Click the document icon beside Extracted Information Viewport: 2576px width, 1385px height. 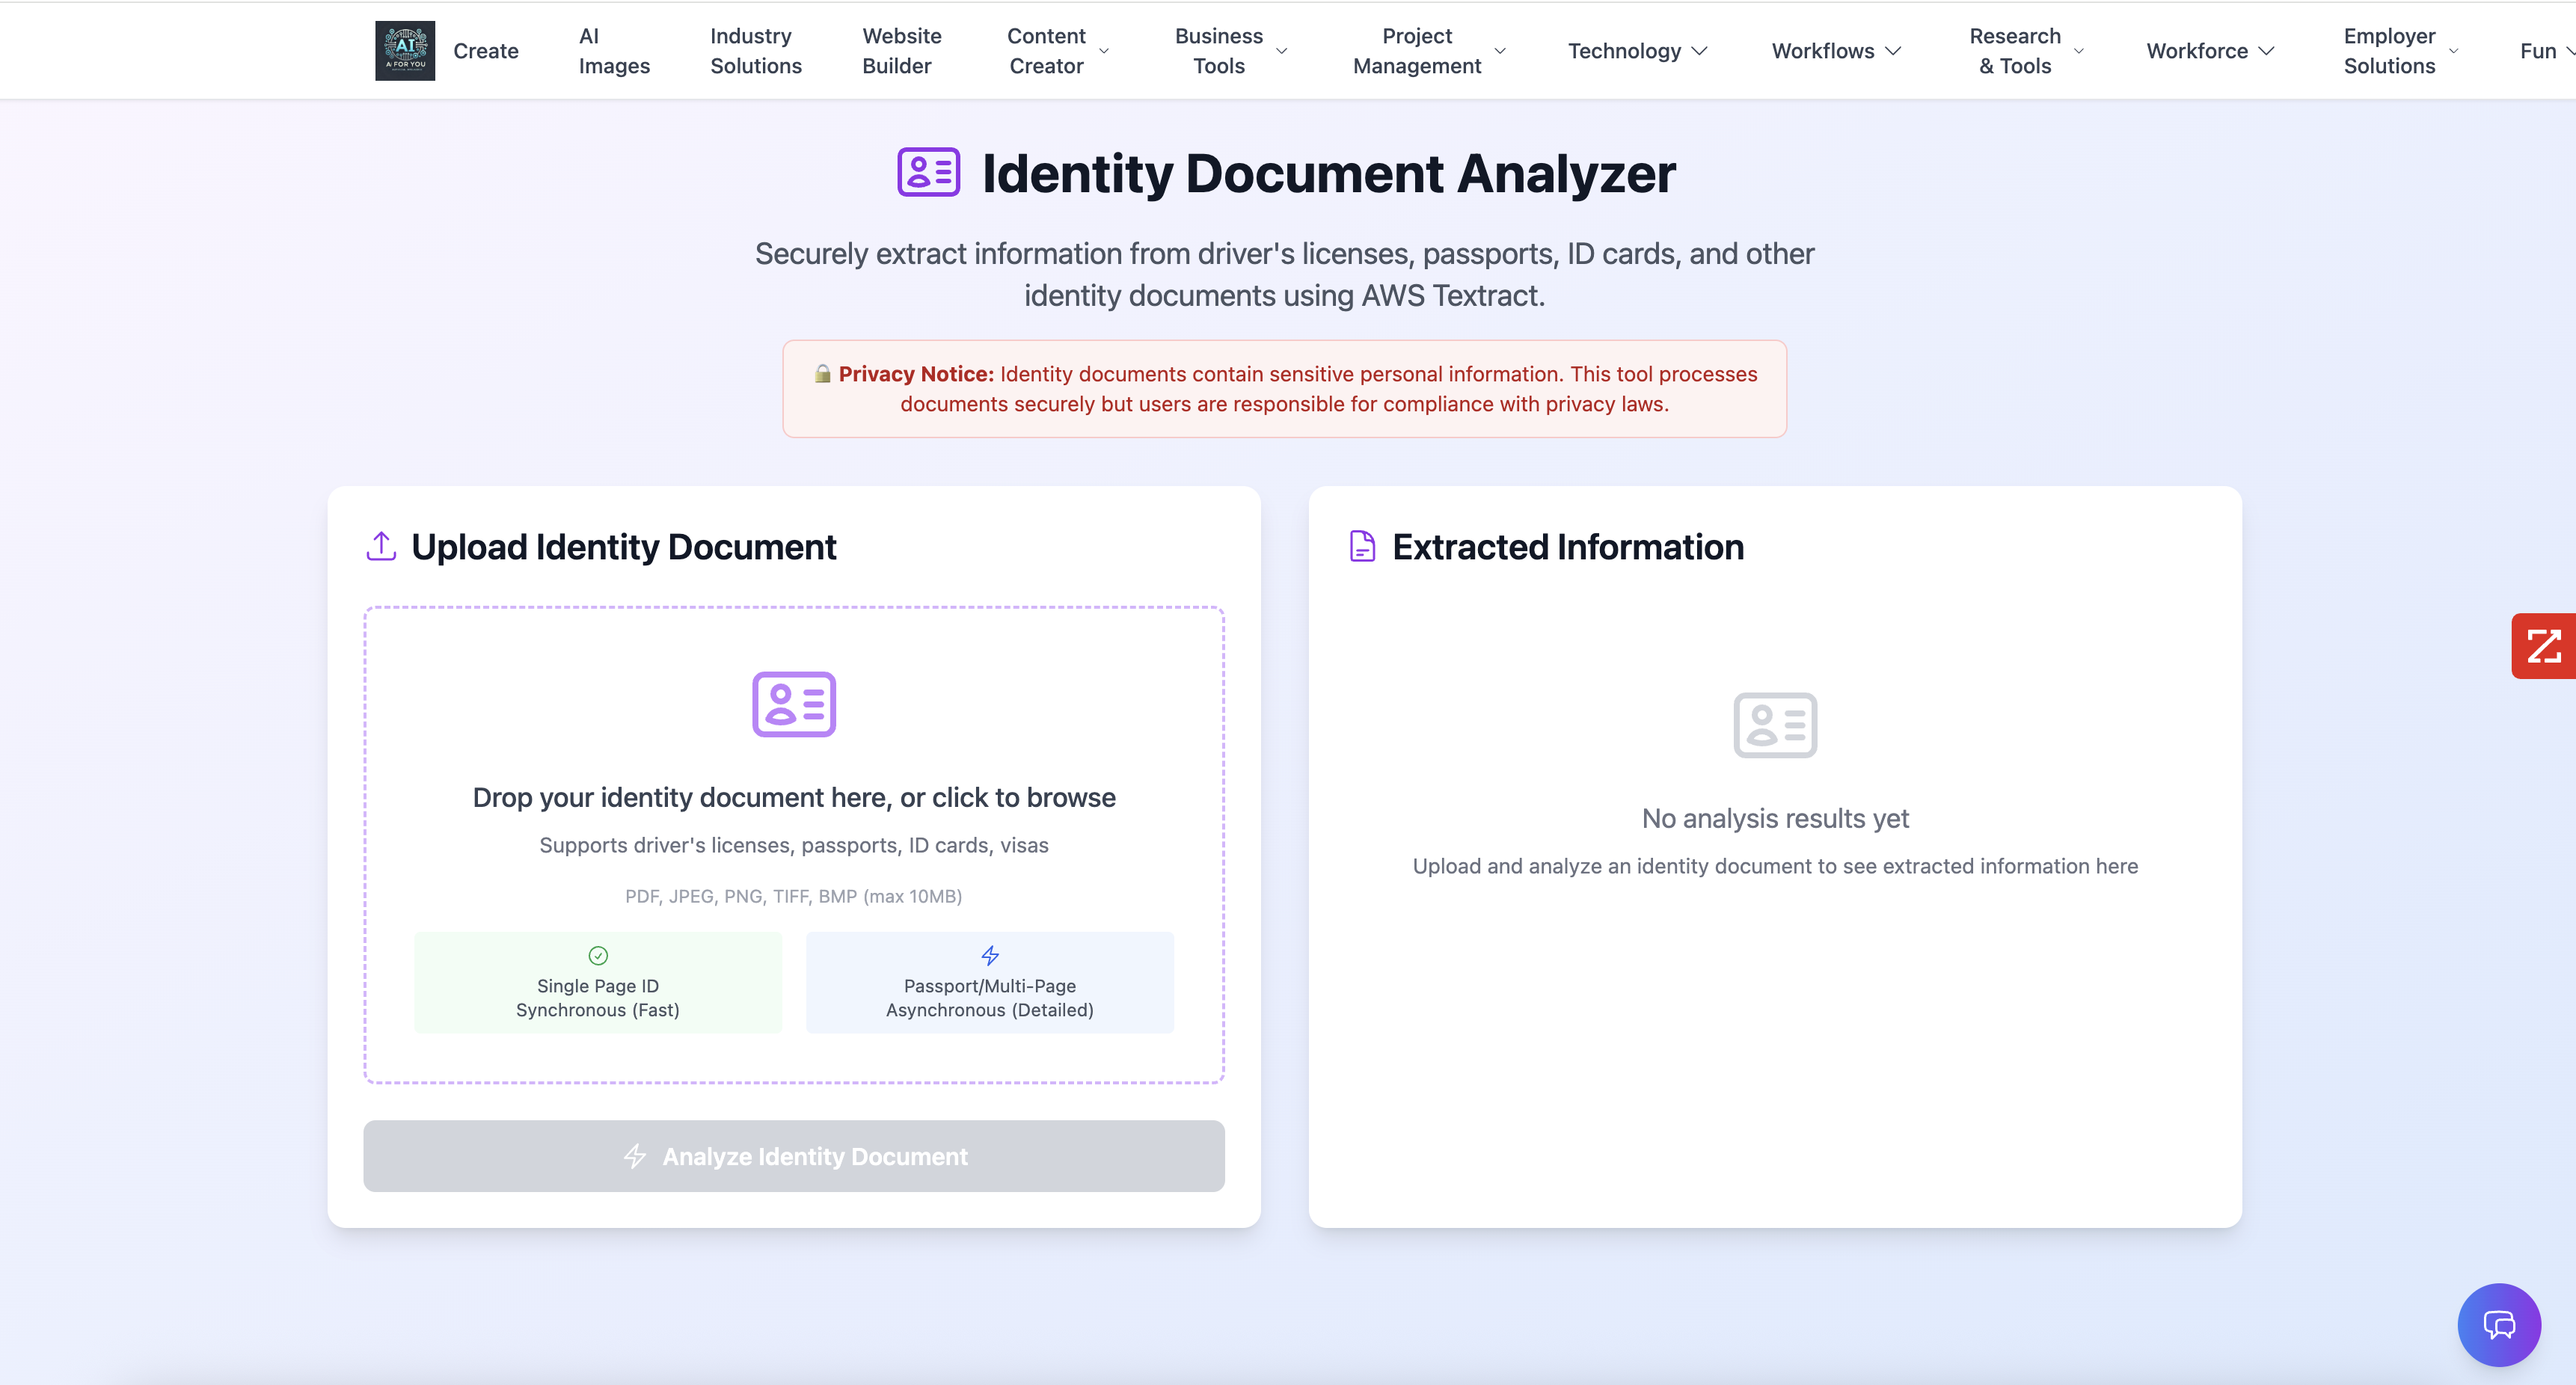coord(1362,546)
